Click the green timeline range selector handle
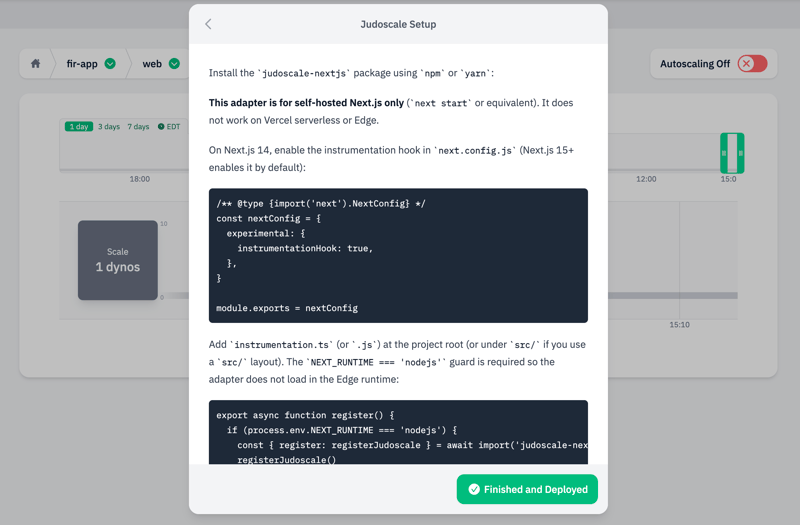Screen dimensions: 800x525 (x=732, y=153)
